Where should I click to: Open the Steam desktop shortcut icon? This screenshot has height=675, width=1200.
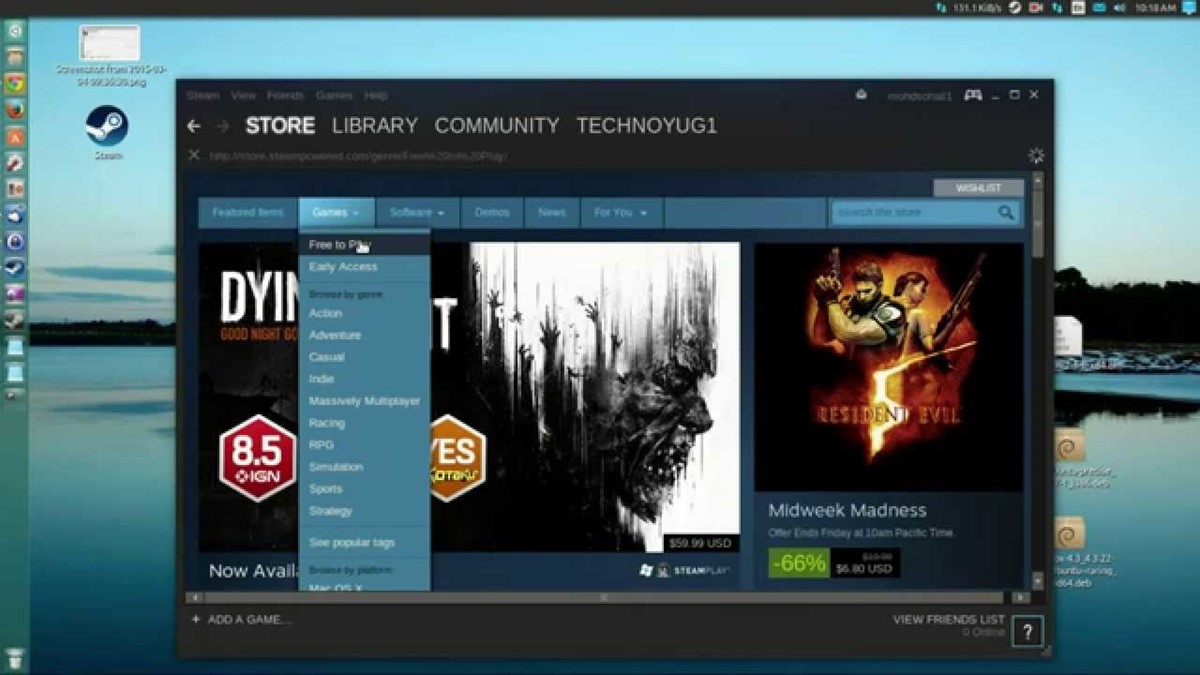[x=107, y=127]
